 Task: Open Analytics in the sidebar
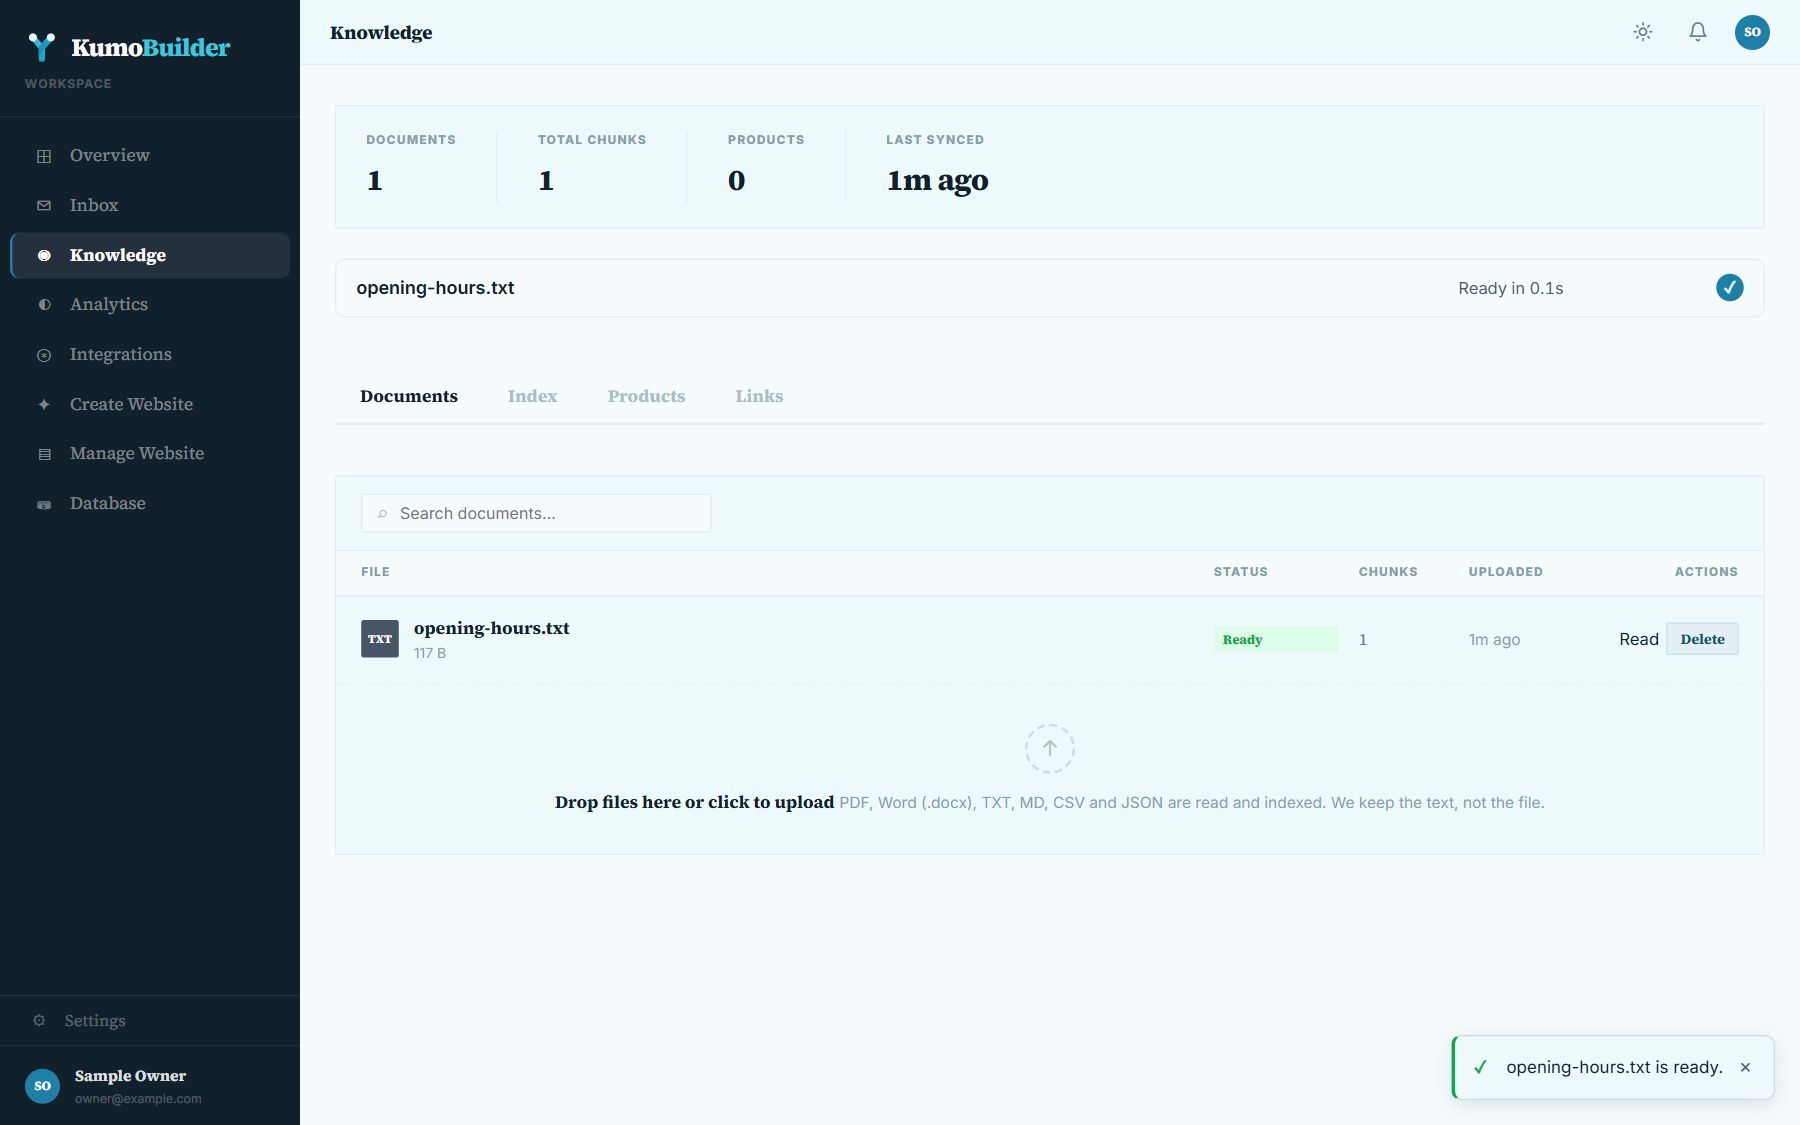click(x=150, y=304)
